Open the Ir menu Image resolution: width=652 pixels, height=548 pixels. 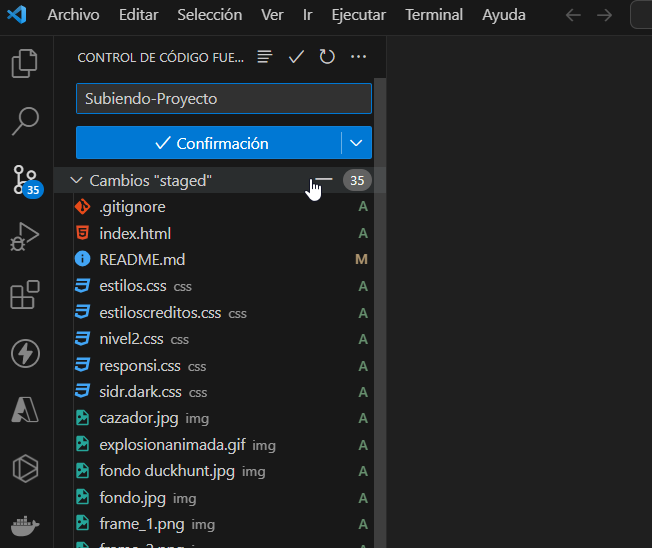307,15
